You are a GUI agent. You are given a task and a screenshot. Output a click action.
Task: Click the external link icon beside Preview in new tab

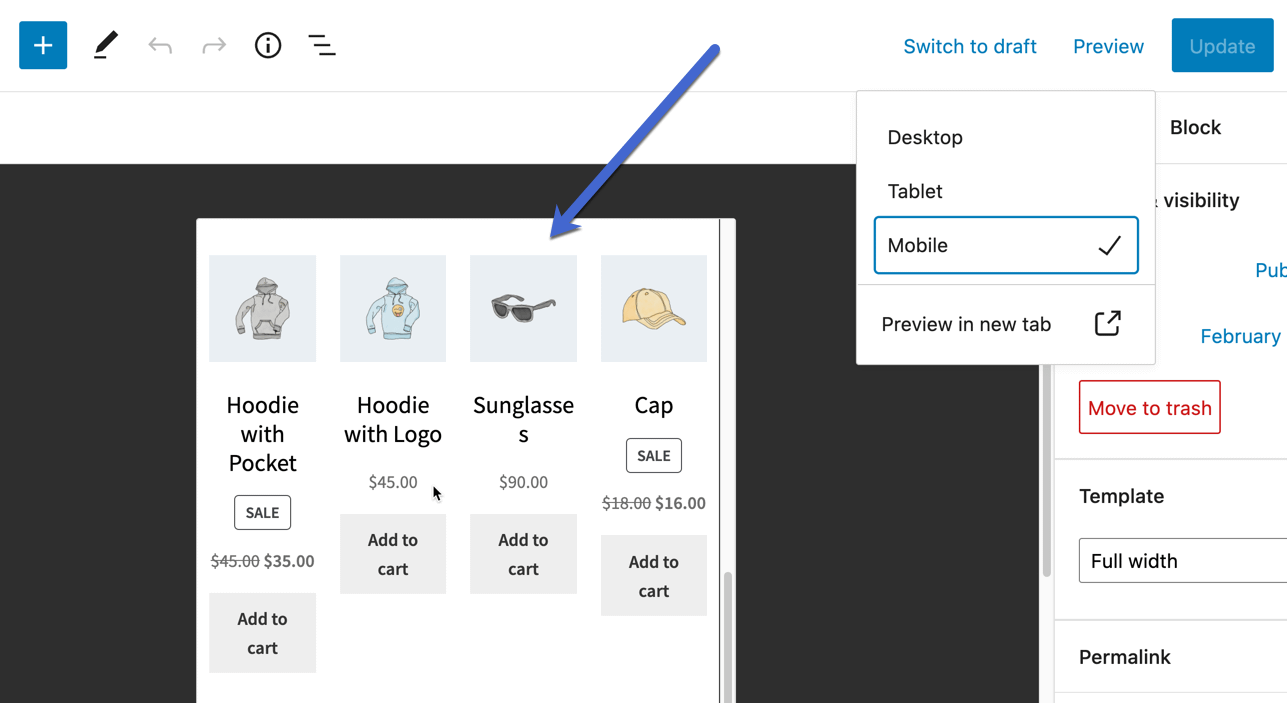tap(1107, 324)
